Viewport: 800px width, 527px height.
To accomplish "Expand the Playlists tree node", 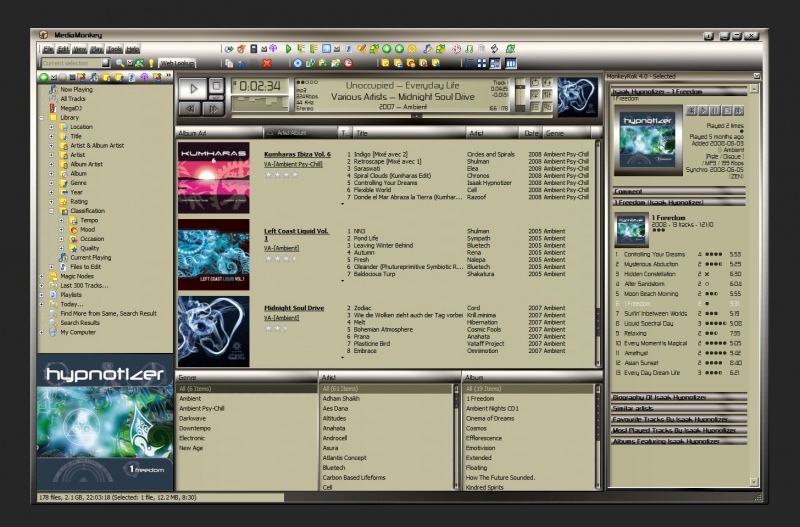I will (x=41, y=295).
